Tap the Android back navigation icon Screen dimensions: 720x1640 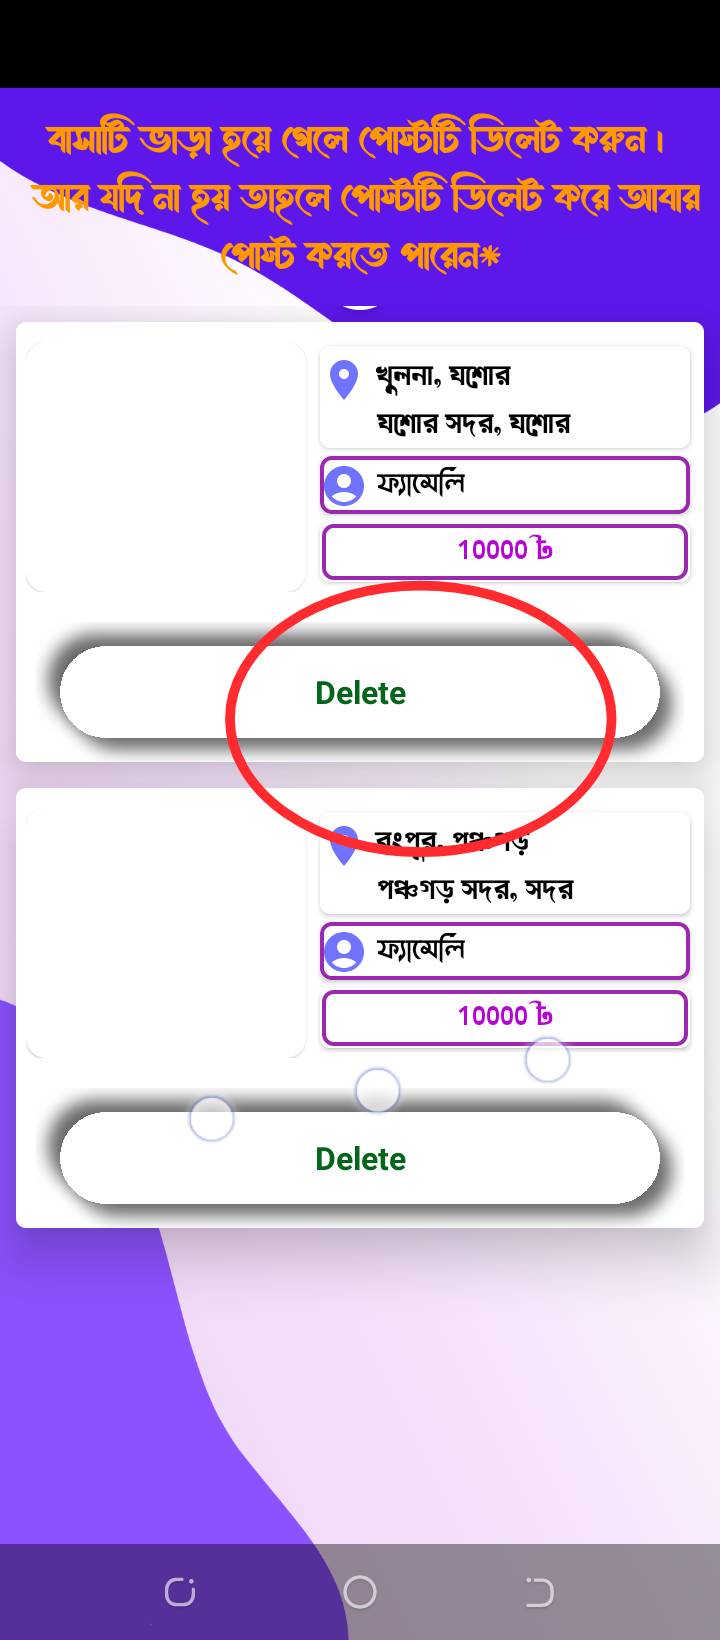pyautogui.click(x=539, y=1591)
